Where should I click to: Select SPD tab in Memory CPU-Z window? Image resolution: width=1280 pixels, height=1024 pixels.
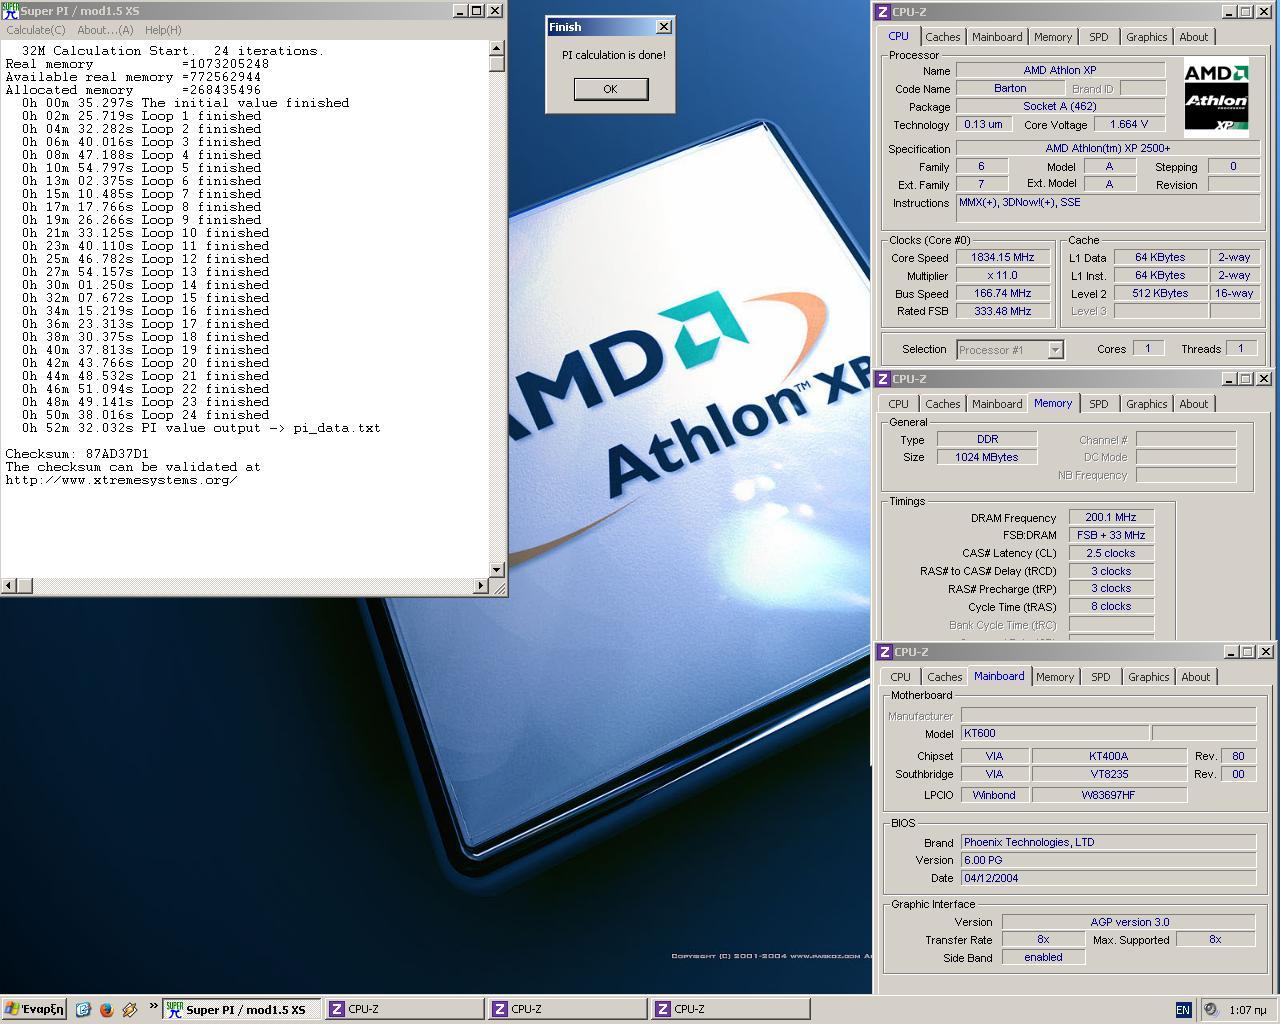coord(1098,404)
